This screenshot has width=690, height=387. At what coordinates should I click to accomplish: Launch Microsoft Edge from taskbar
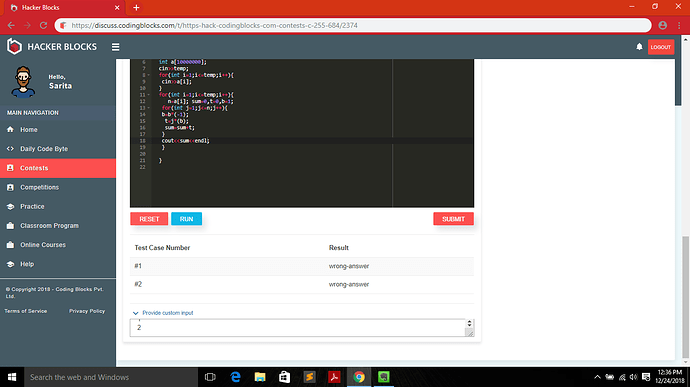[x=235, y=377]
